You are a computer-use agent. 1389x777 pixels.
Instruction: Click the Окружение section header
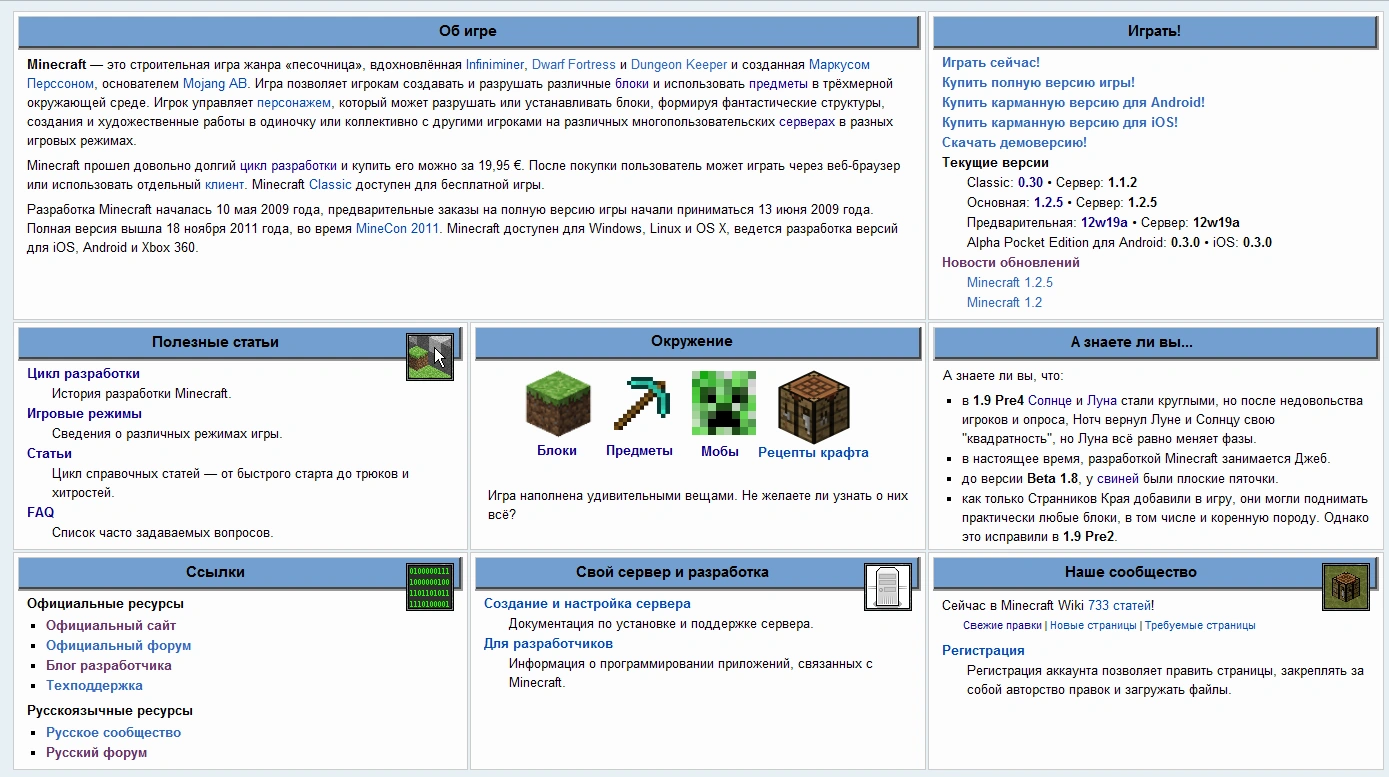pos(697,342)
